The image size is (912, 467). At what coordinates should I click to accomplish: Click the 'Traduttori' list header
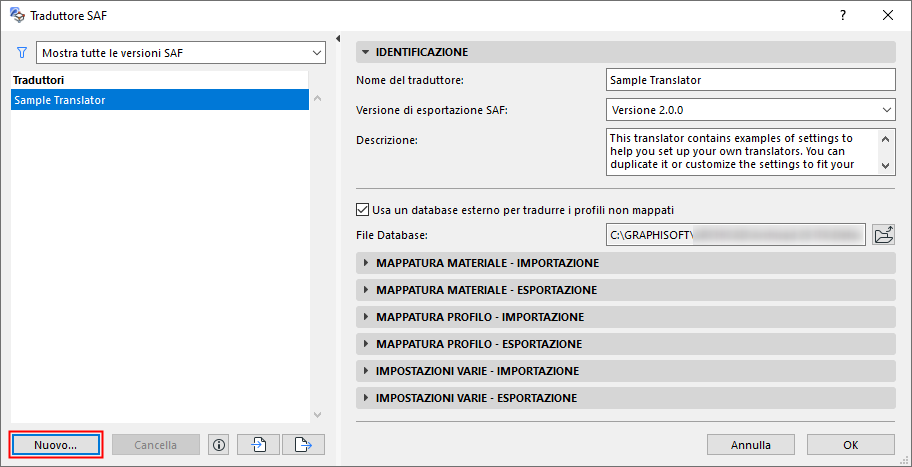159,80
